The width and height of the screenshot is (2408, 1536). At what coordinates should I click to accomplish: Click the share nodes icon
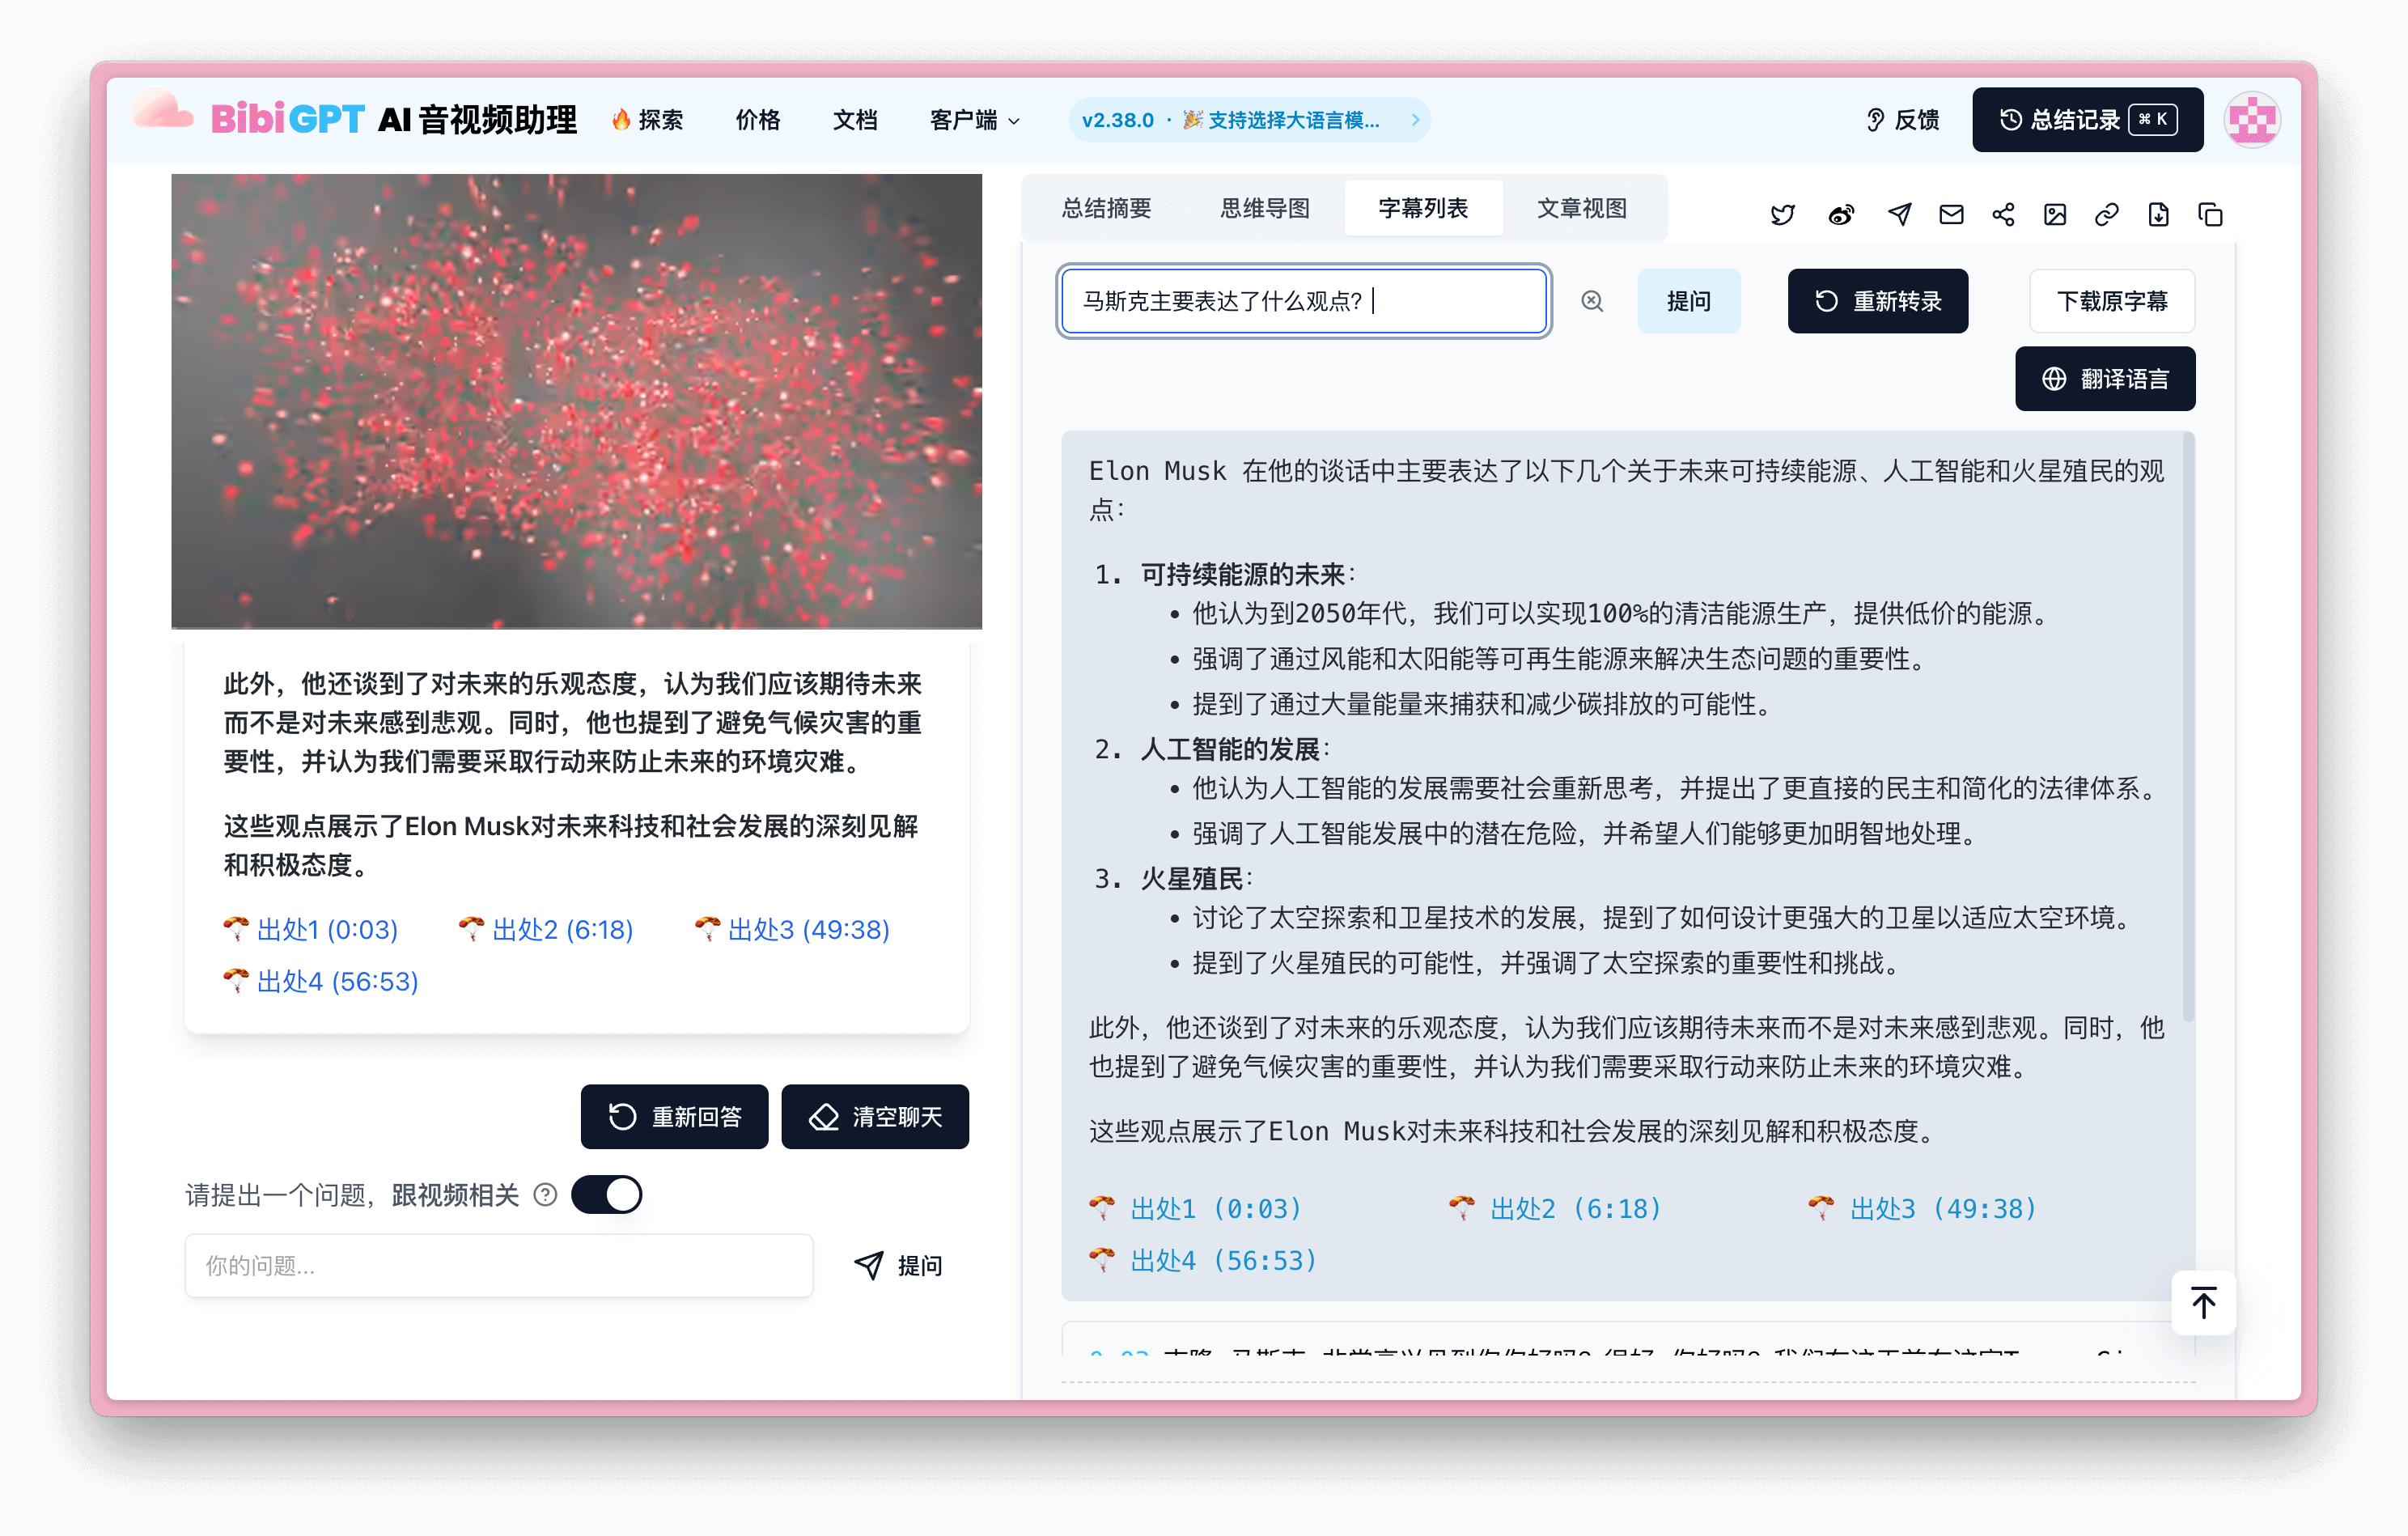click(2003, 215)
